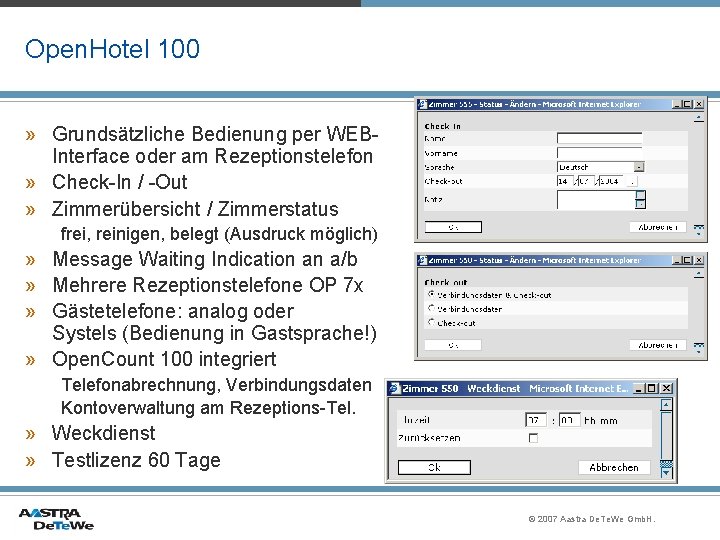Image resolution: width=720 pixels, height=540 pixels.
Task: Confirm Check-in form with Ok button
Action: 453,227
